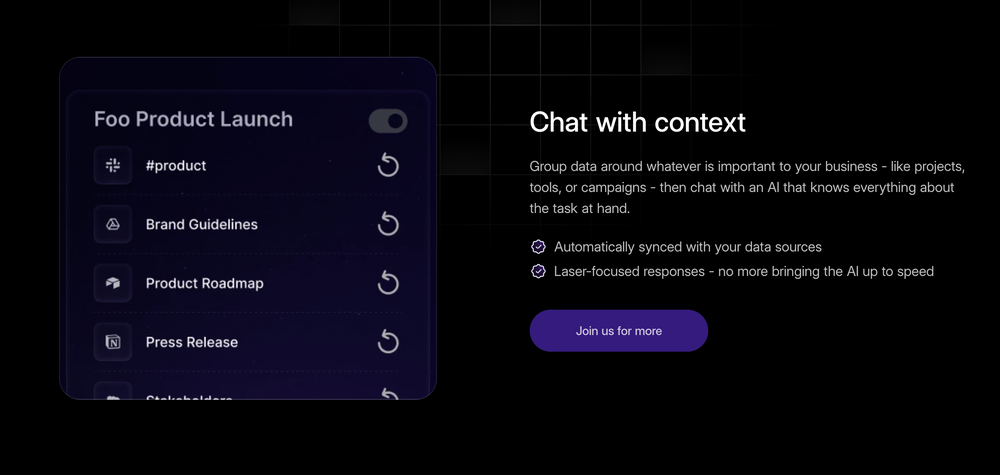Click the Foo Product Launch title

193,119
